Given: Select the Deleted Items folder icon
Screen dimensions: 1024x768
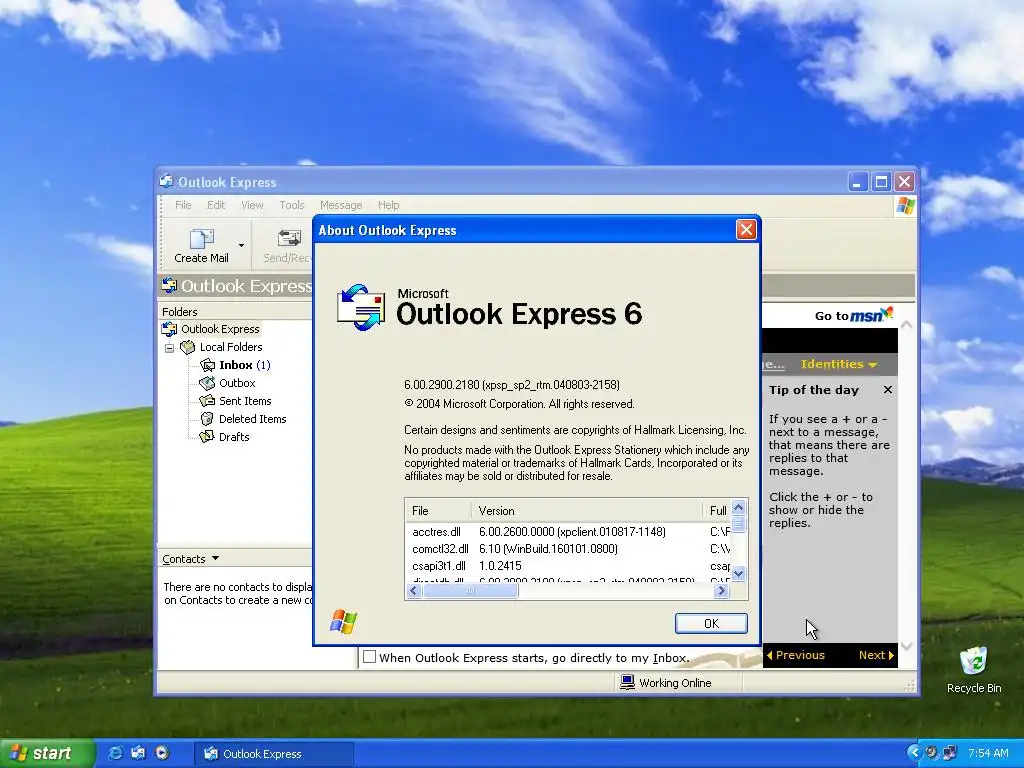Looking at the screenshot, I should [x=207, y=419].
